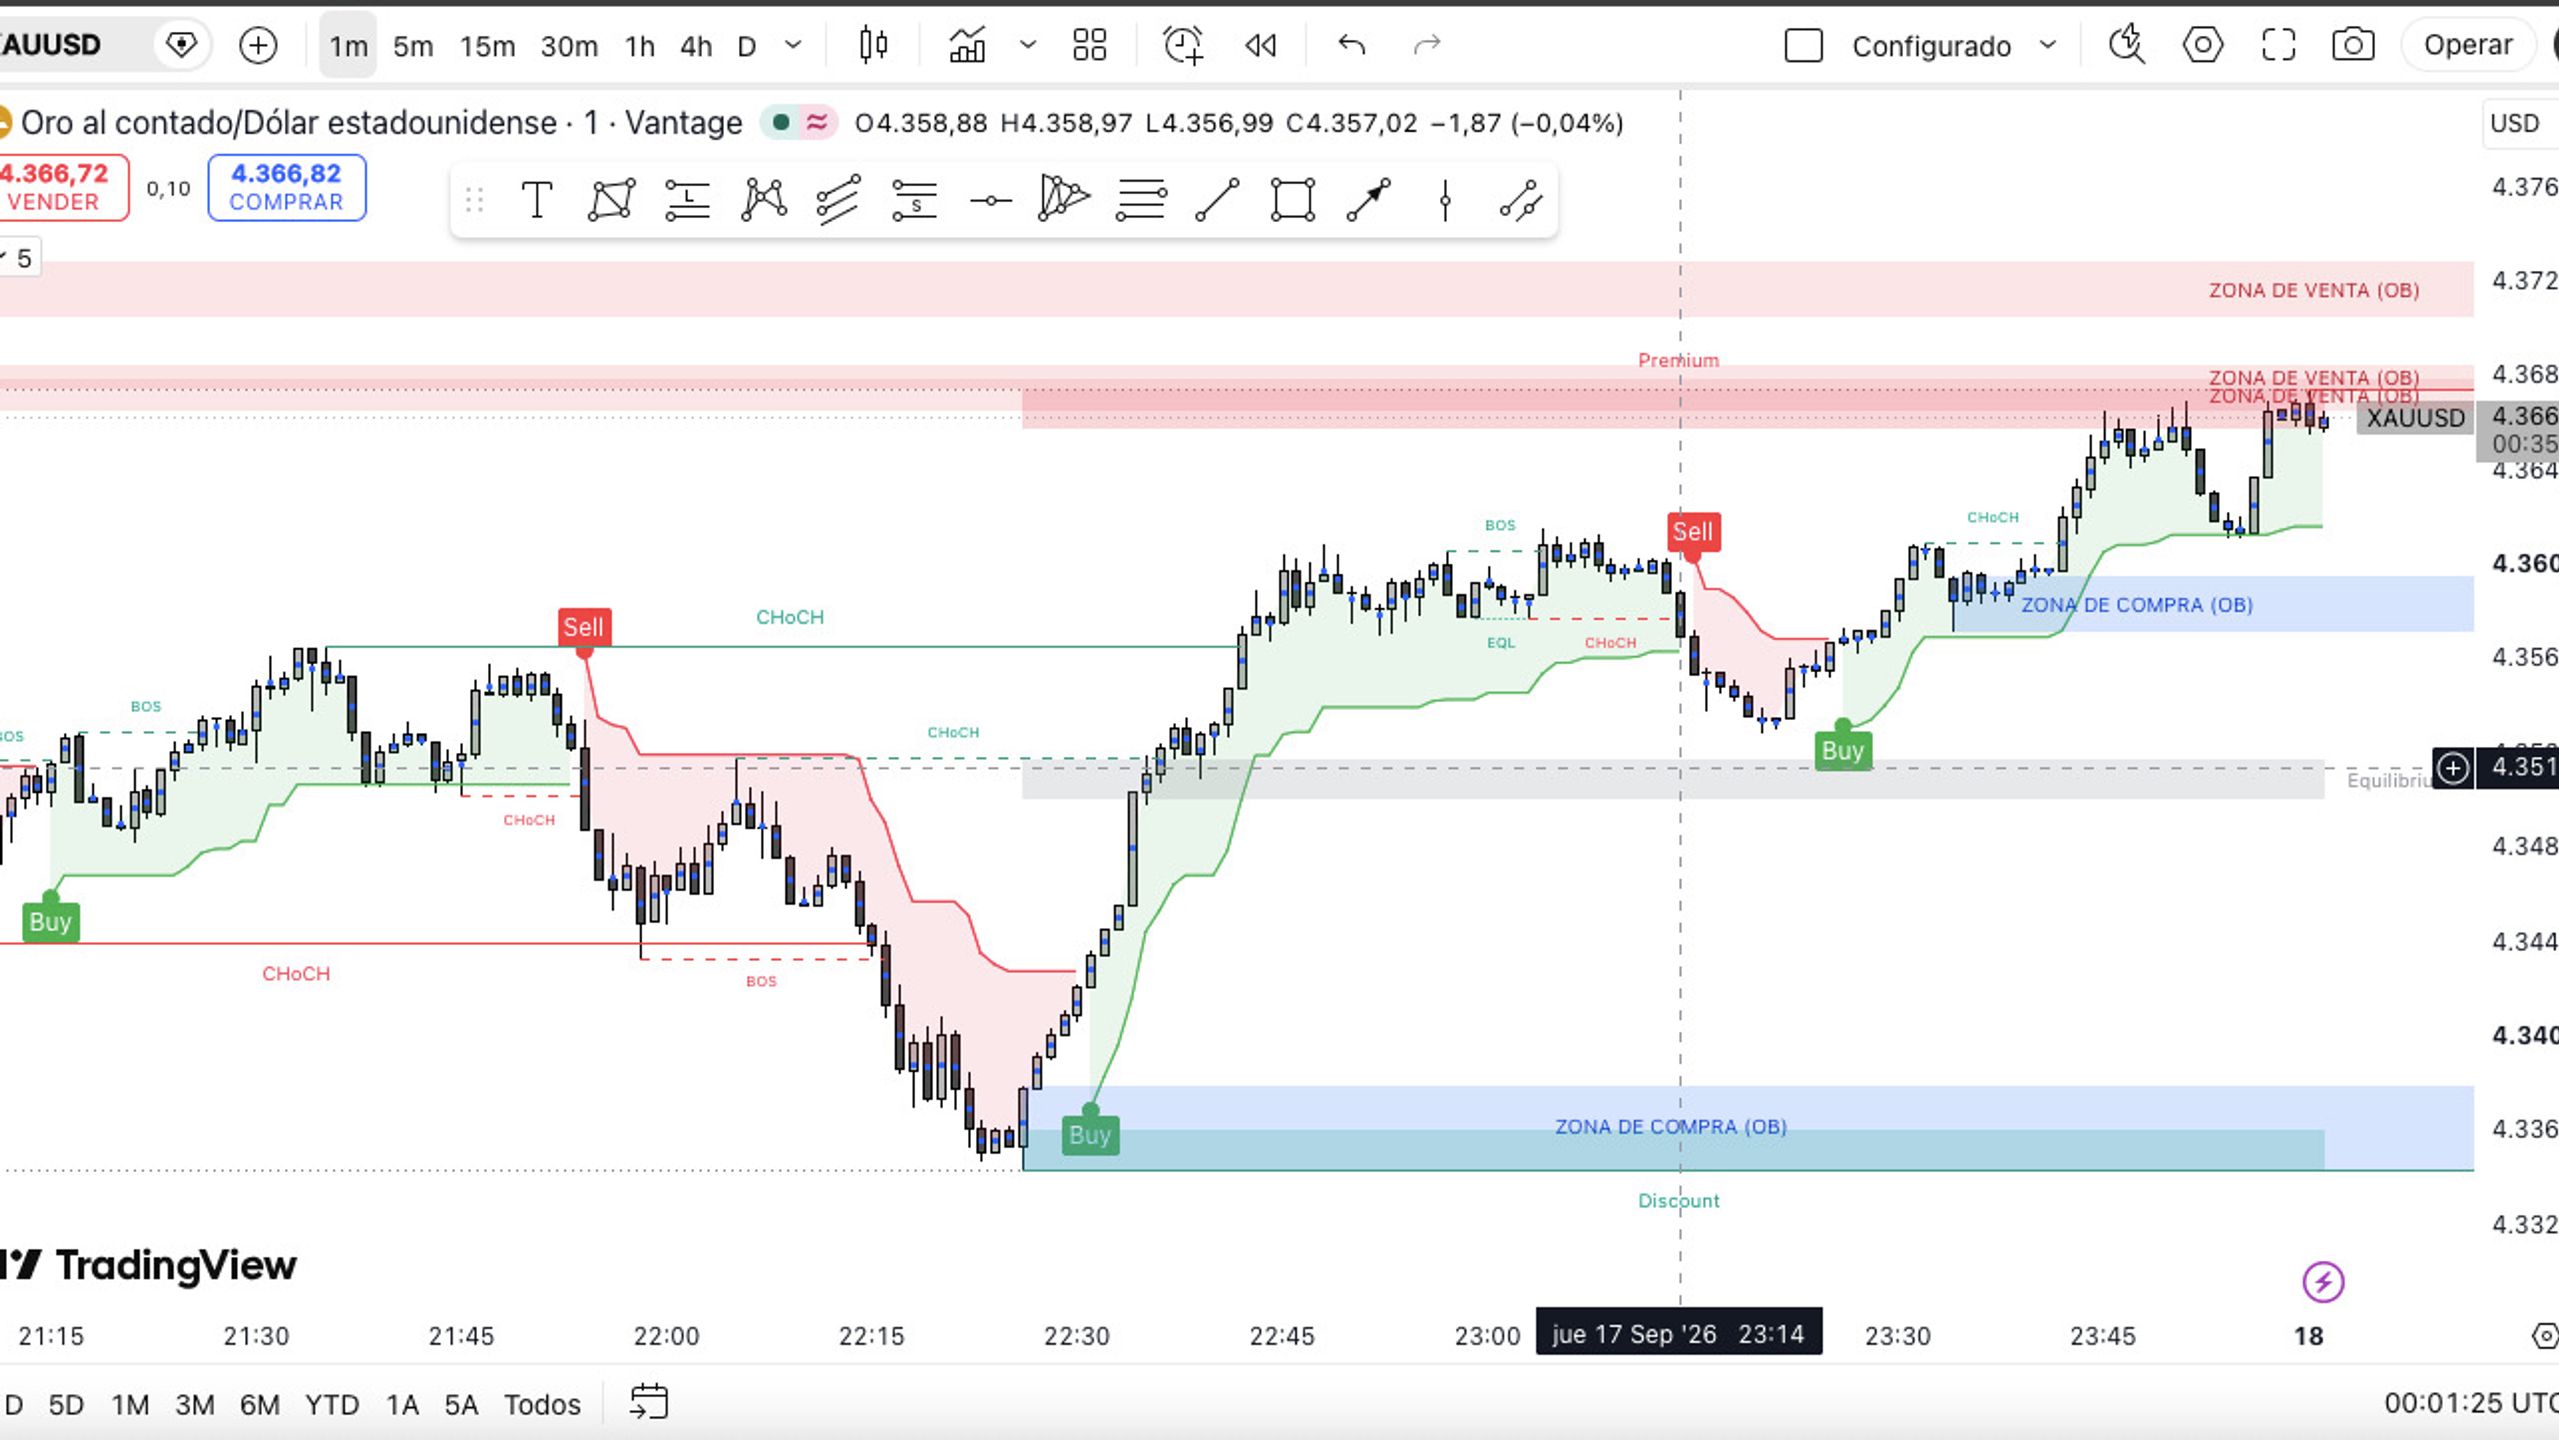Open the USD currency selector

[2519, 123]
